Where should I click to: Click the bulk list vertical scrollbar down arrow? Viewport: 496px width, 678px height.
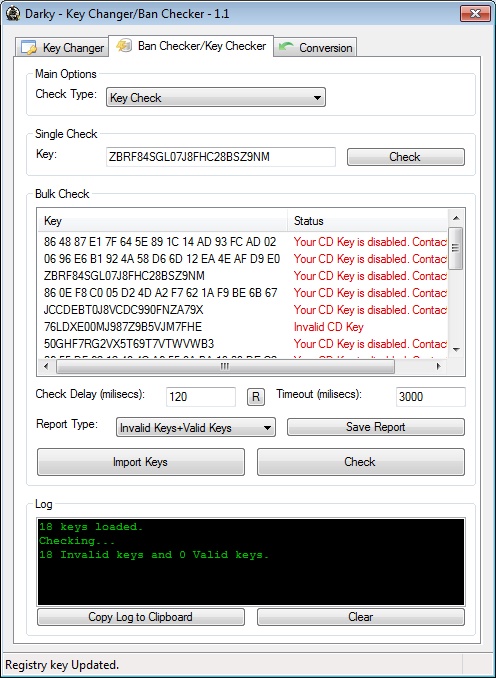tap(456, 349)
